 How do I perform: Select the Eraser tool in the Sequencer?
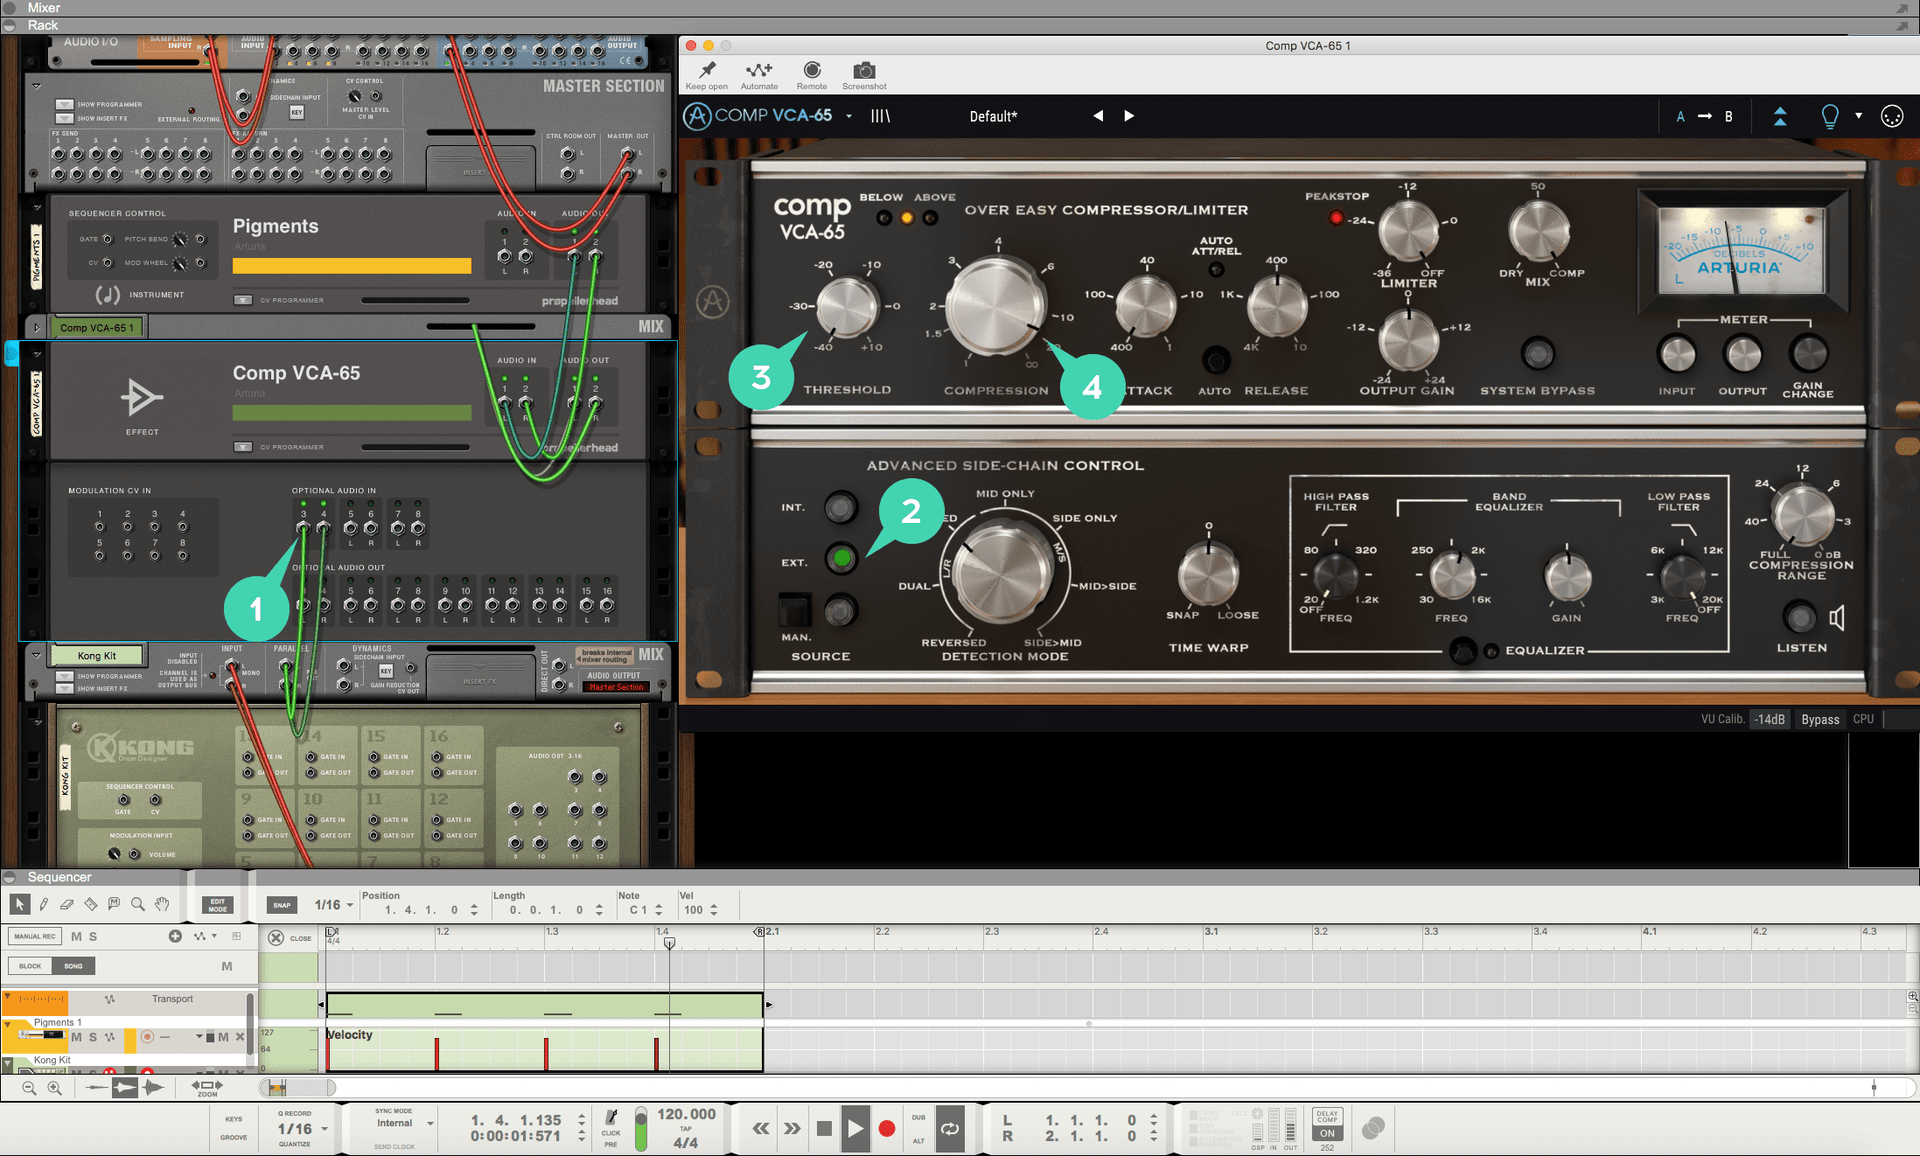[x=67, y=905]
